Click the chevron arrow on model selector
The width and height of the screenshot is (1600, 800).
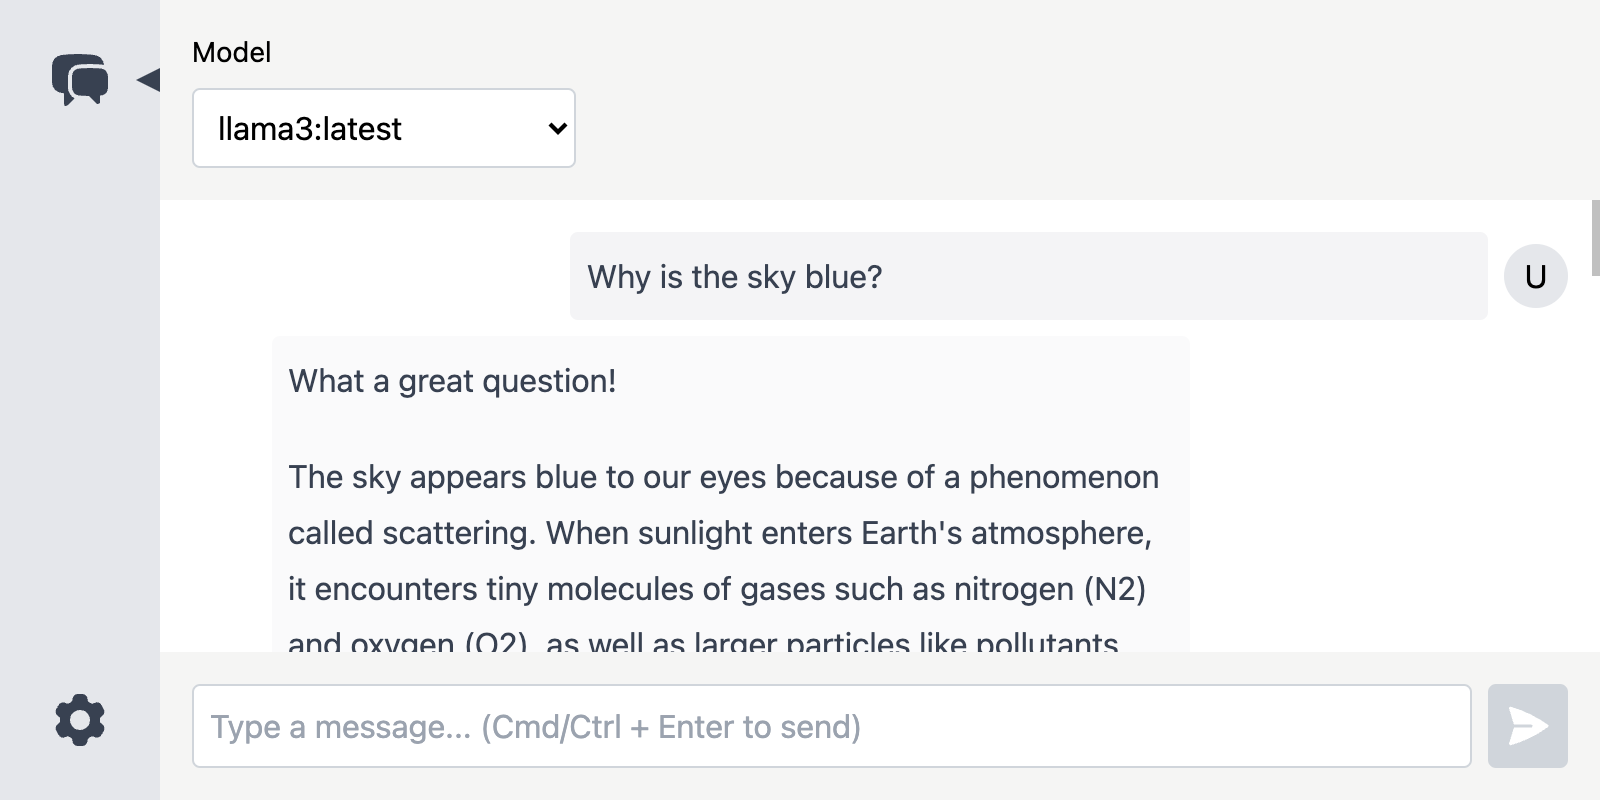coord(558,128)
